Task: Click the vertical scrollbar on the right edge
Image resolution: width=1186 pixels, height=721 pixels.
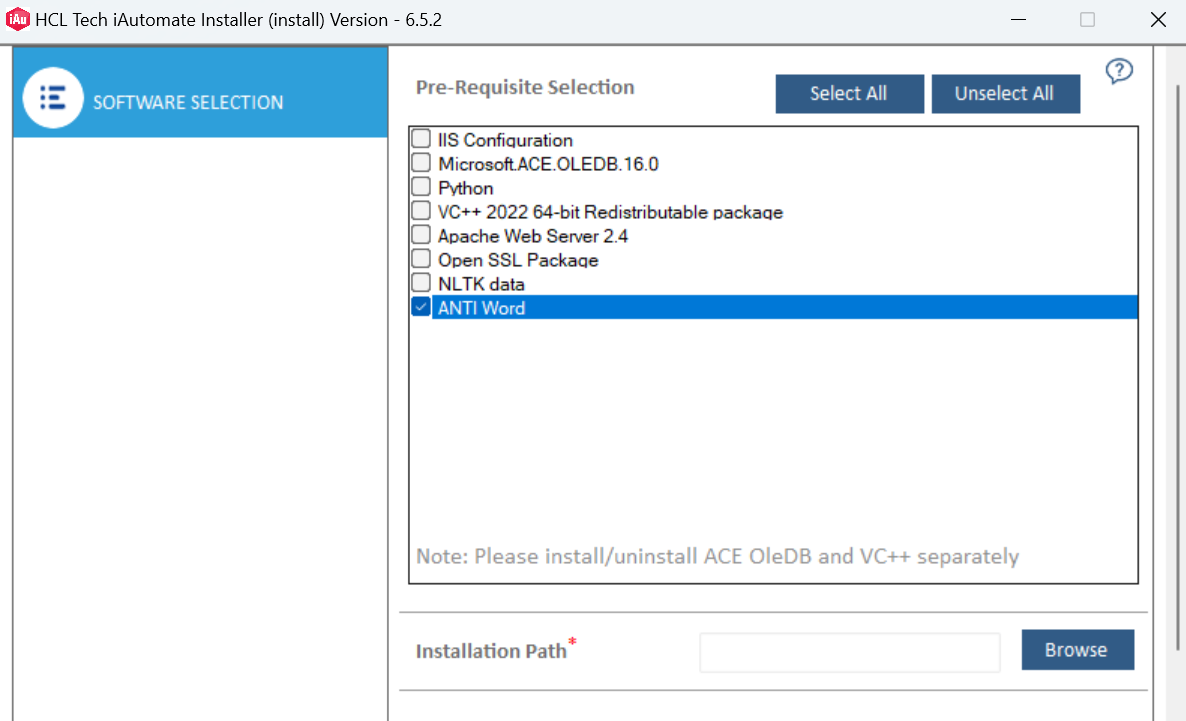Action: point(1175,400)
